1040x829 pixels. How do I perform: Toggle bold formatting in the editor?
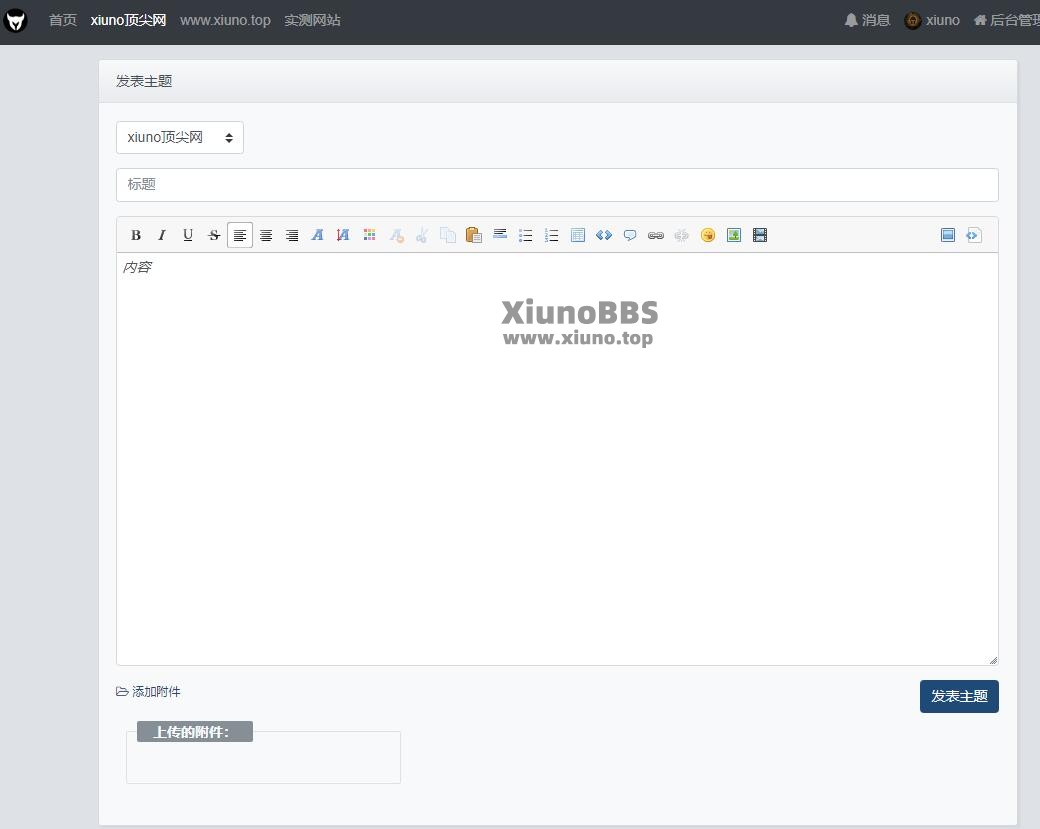(x=136, y=235)
